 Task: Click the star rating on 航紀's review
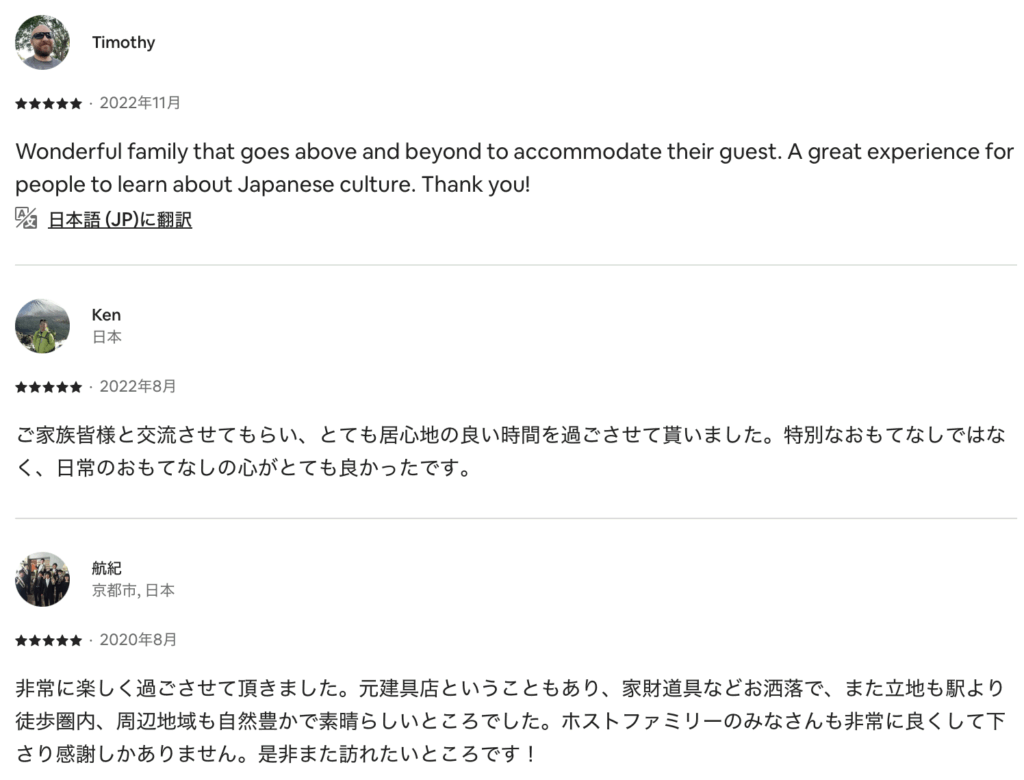pos(49,640)
